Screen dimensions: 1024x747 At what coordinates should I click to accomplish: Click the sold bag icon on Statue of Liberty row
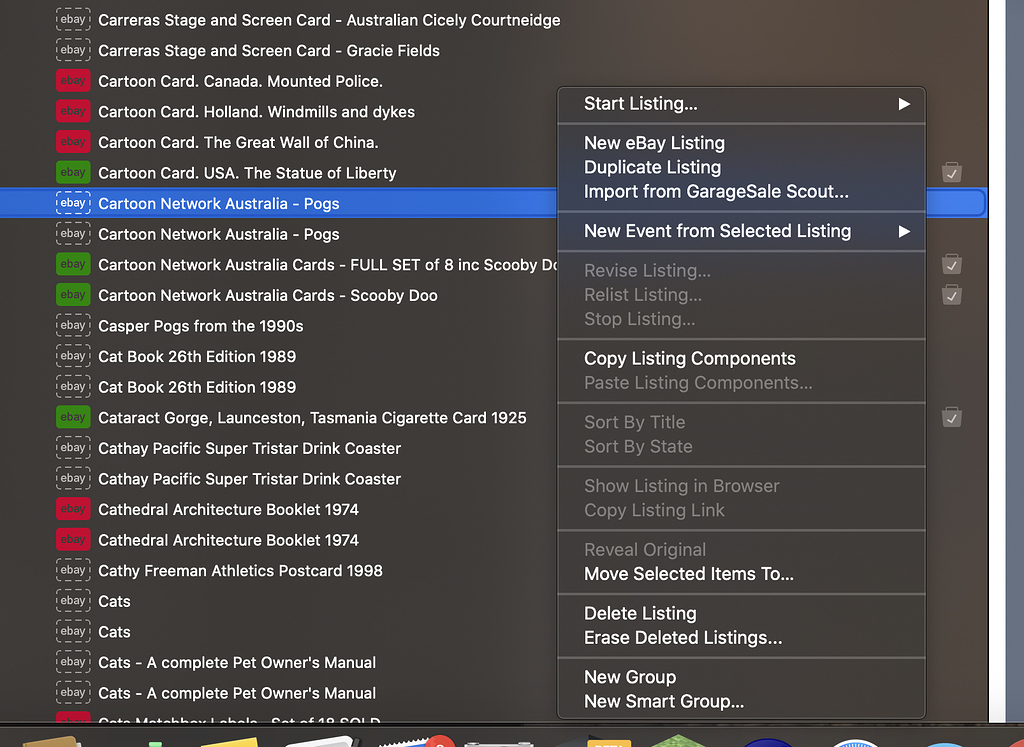click(952, 172)
